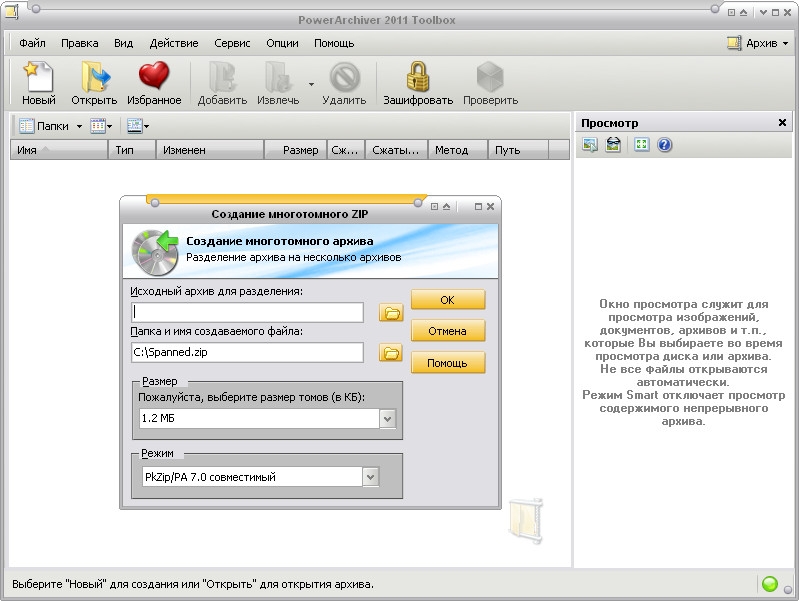This screenshot has width=799, height=601.
Task: Open Избранное favorites heart icon
Action: pyautogui.click(x=154, y=78)
